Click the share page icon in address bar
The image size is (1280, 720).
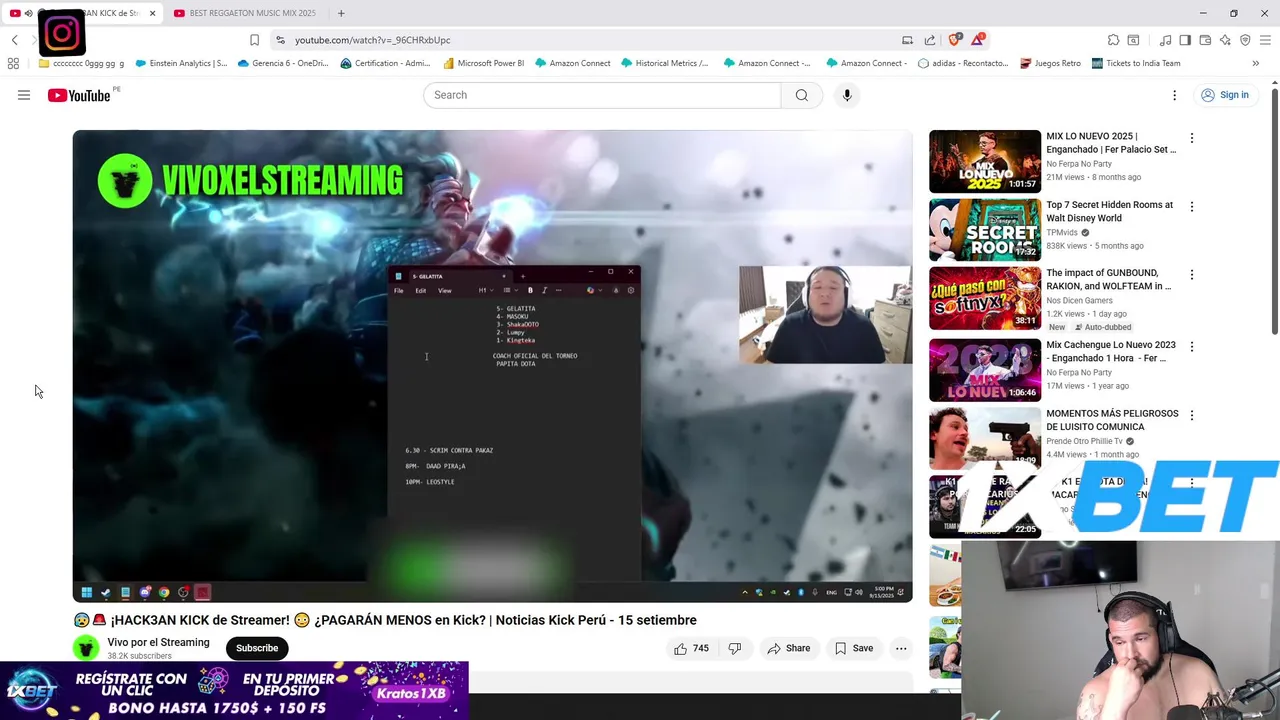click(x=930, y=40)
